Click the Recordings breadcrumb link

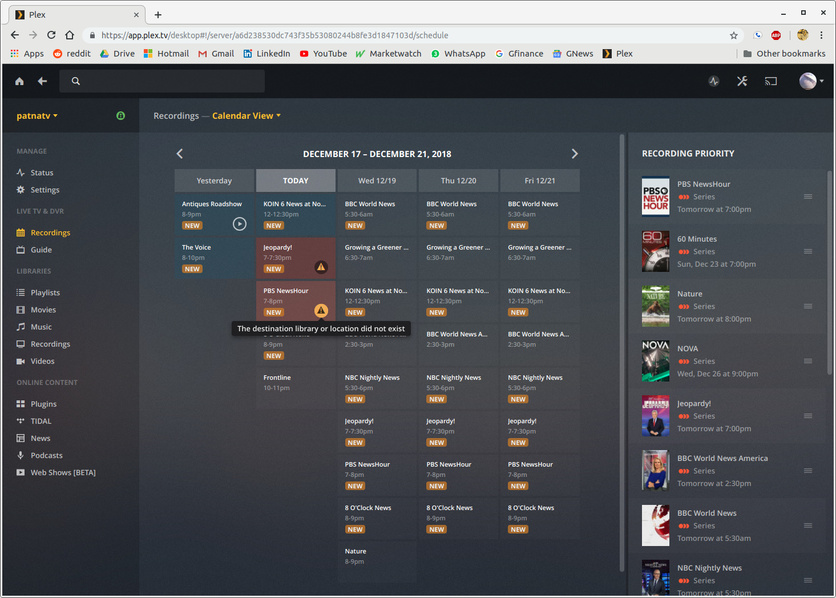pos(176,116)
